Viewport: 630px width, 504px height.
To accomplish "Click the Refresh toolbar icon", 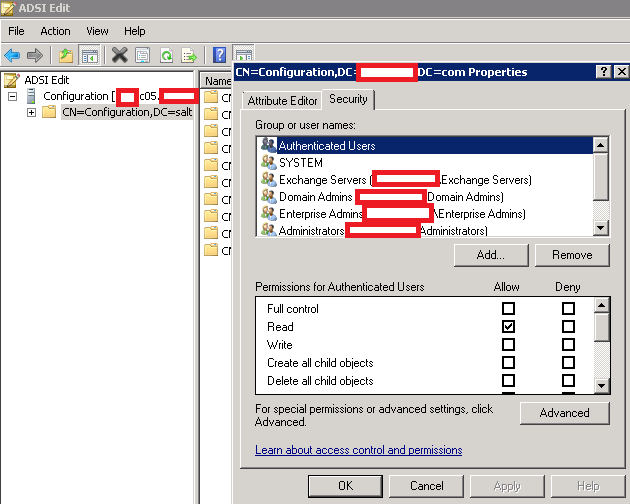I will (166, 55).
